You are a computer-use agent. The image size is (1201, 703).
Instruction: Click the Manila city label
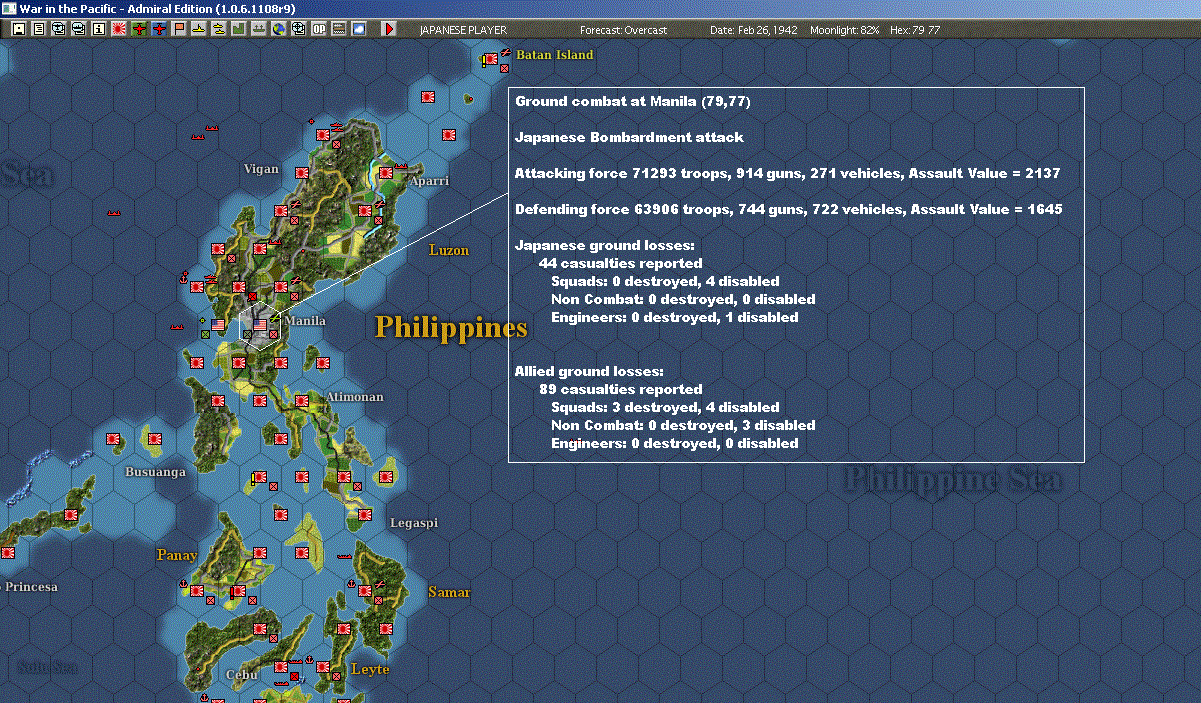306,321
